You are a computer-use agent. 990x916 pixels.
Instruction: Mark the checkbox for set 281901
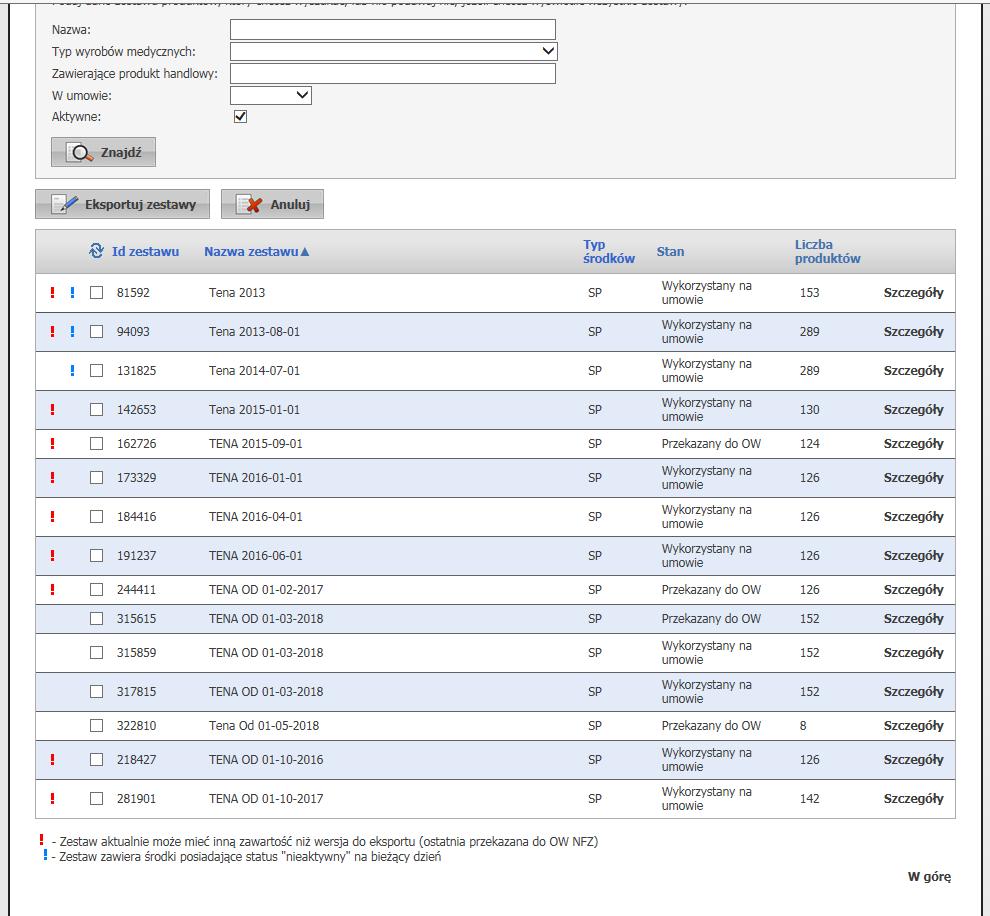[x=97, y=799]
